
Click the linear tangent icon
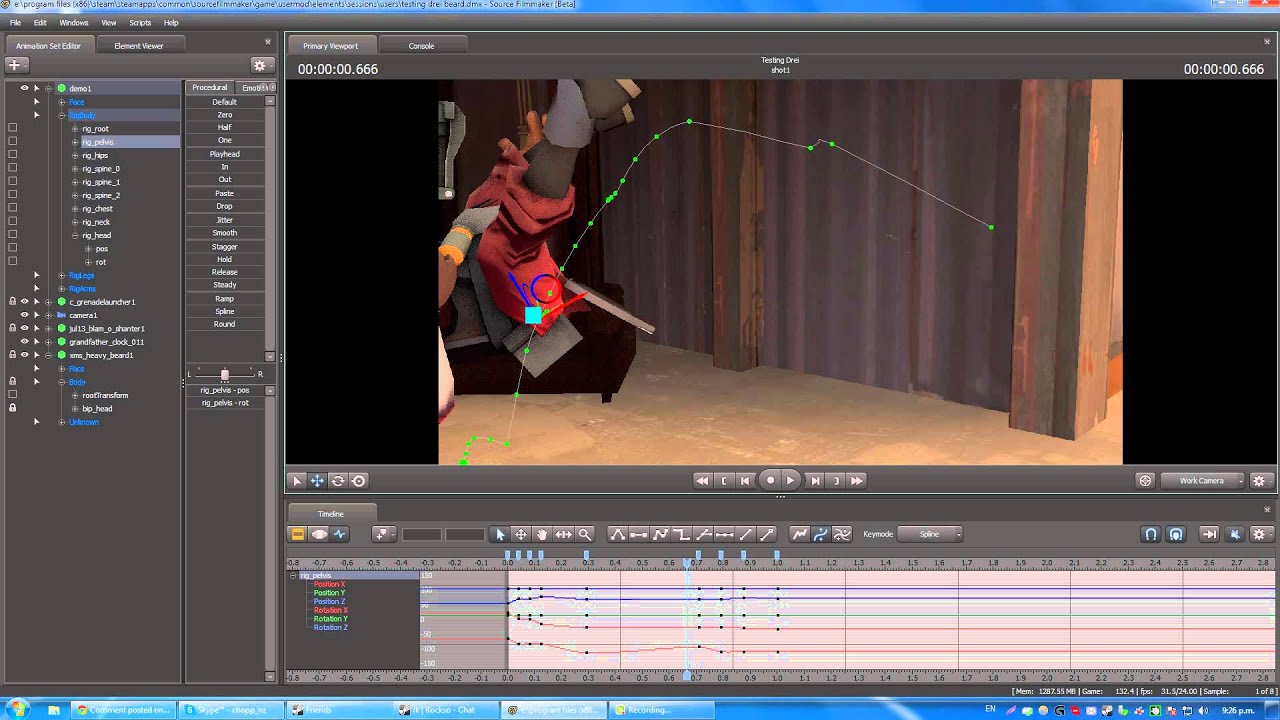point(660,534)
